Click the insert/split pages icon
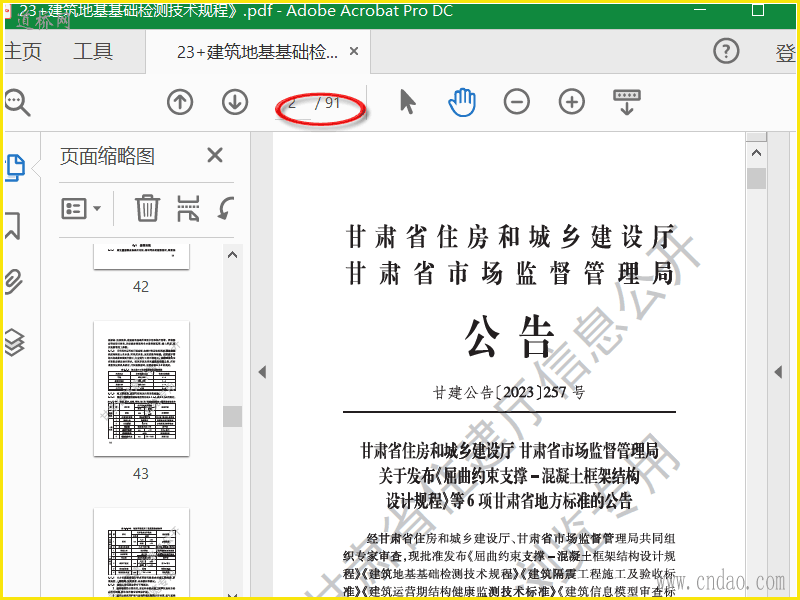This screenshot has height=600, width=800. coord(188,208)
